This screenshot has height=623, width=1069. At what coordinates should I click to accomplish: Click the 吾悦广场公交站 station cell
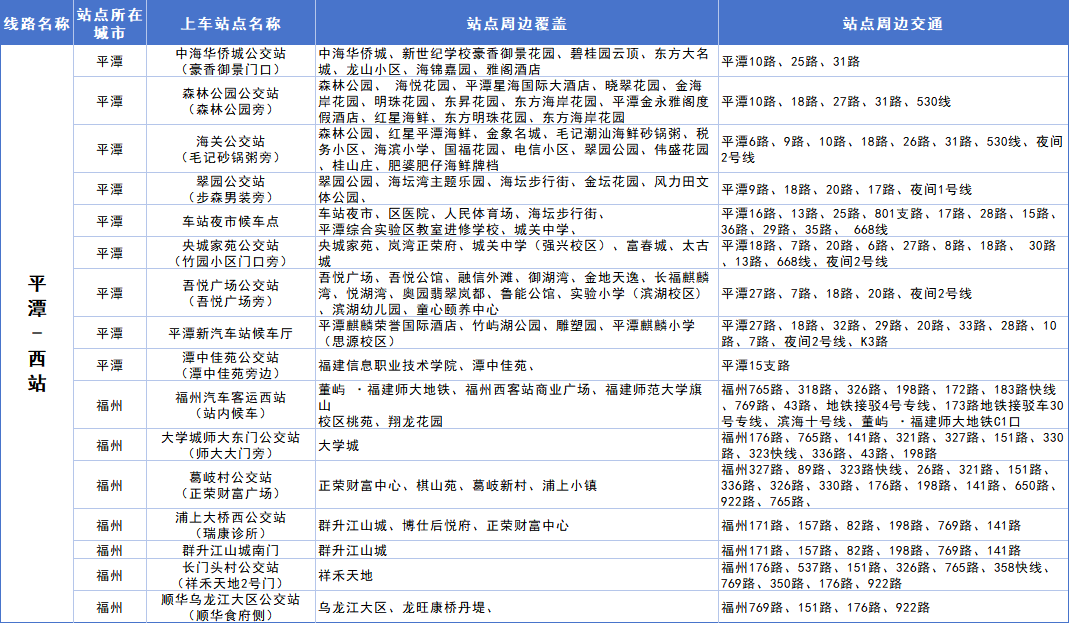pos(231,293)
